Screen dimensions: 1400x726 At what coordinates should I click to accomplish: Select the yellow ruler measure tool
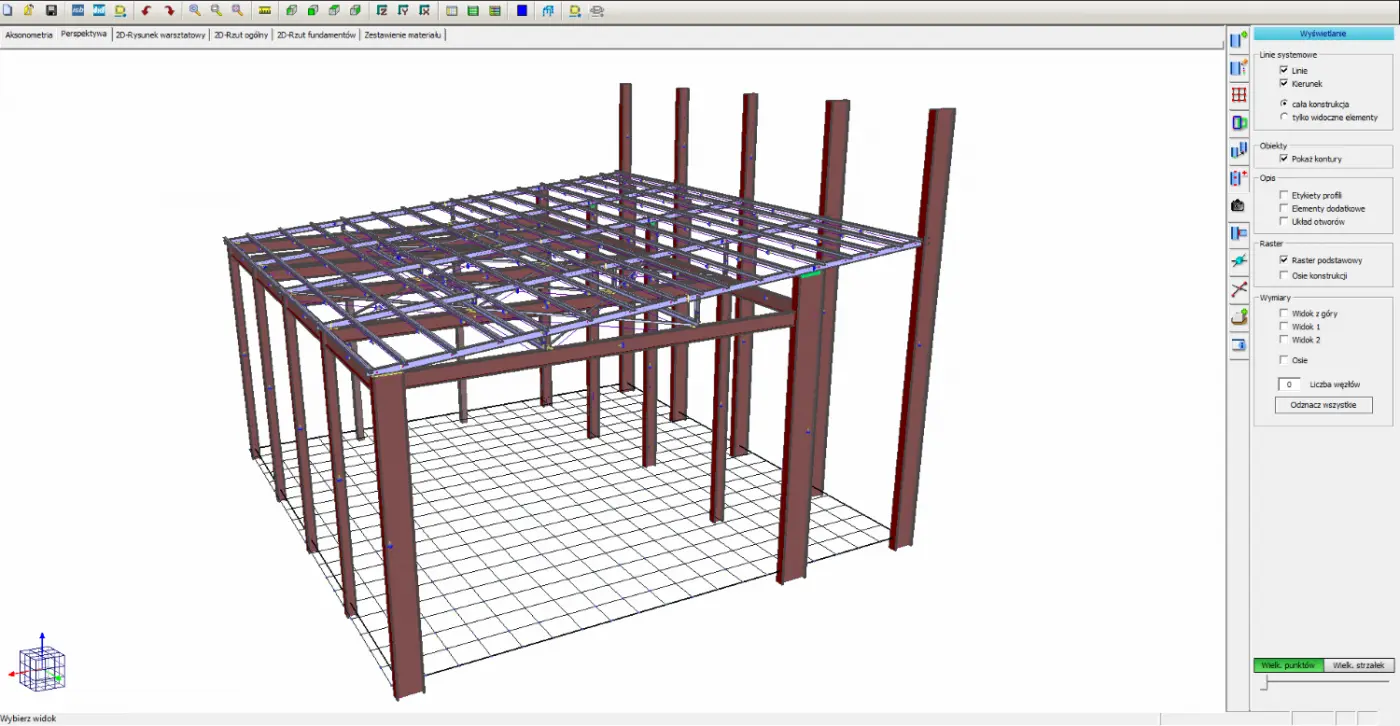point(265,11)
